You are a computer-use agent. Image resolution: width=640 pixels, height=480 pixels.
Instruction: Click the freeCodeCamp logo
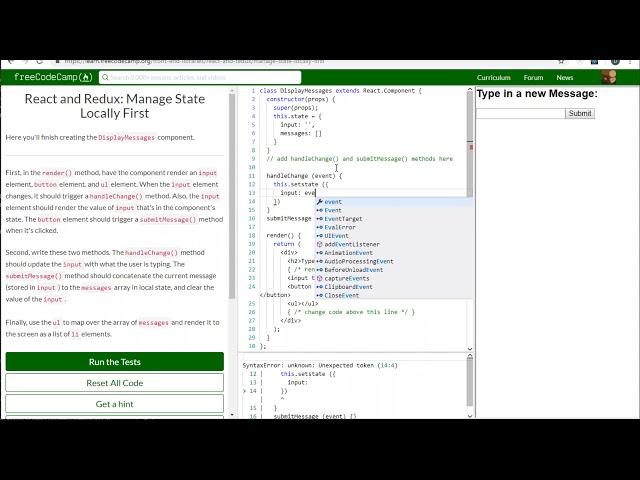(x=53, y=77)
